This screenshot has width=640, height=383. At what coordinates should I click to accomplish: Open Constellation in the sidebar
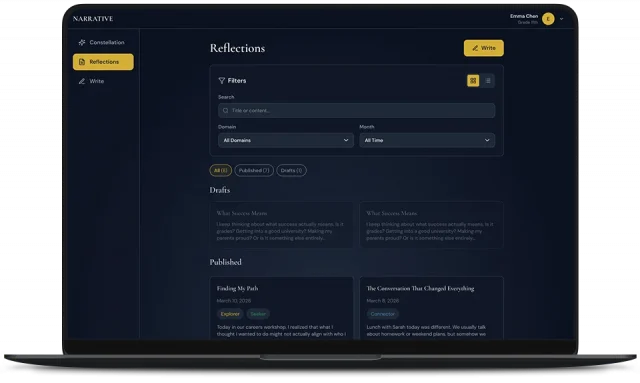(103, 42)
